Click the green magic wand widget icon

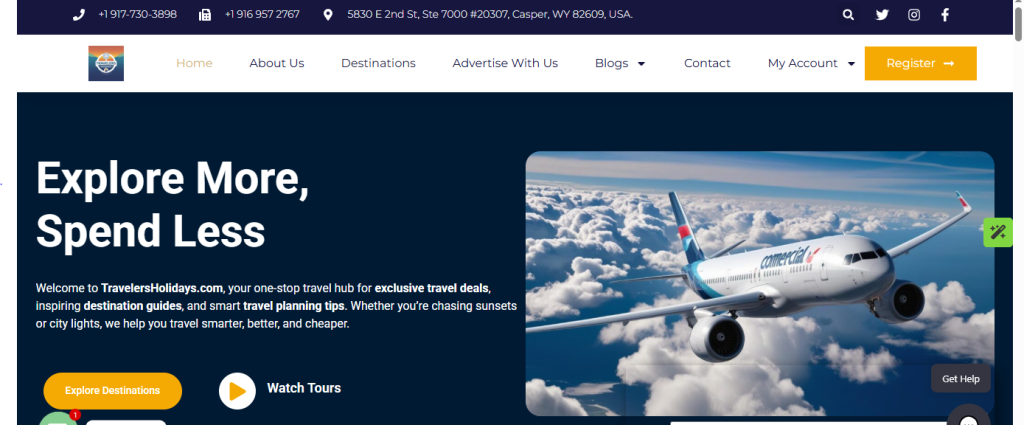997,232
